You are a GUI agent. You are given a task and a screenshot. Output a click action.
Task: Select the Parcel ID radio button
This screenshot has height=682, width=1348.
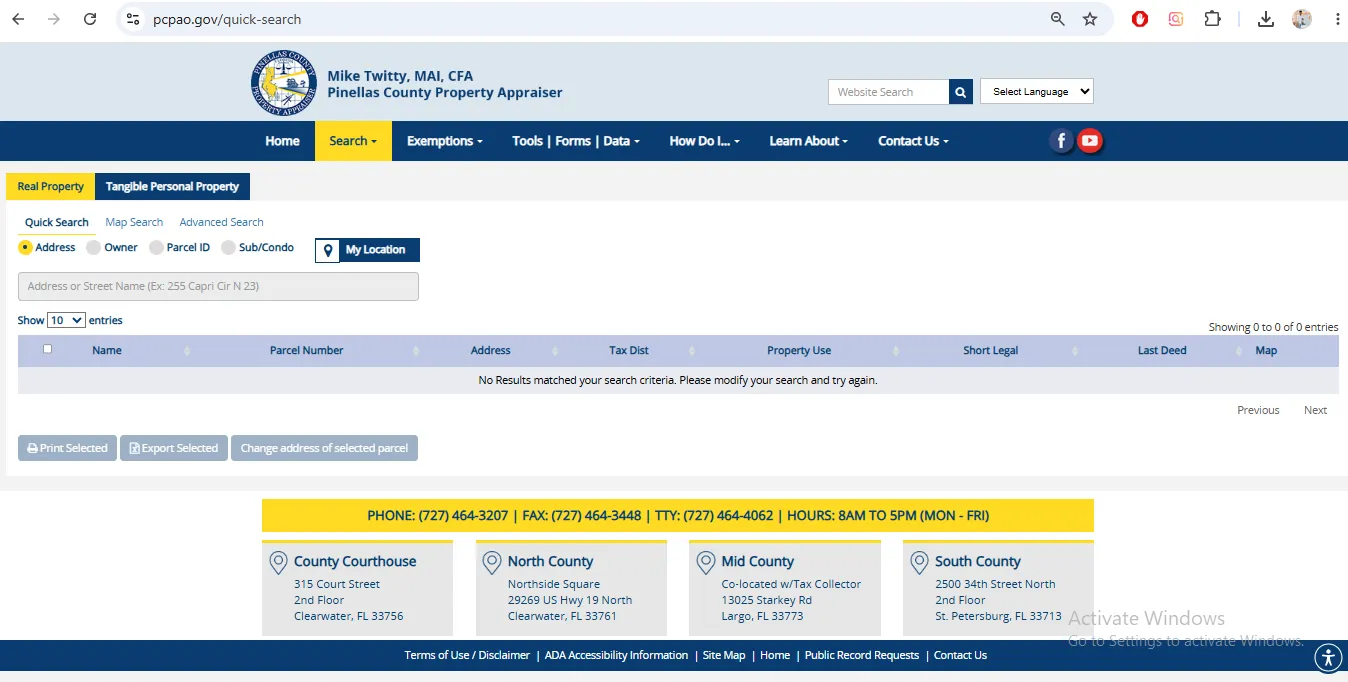(156, 247)
